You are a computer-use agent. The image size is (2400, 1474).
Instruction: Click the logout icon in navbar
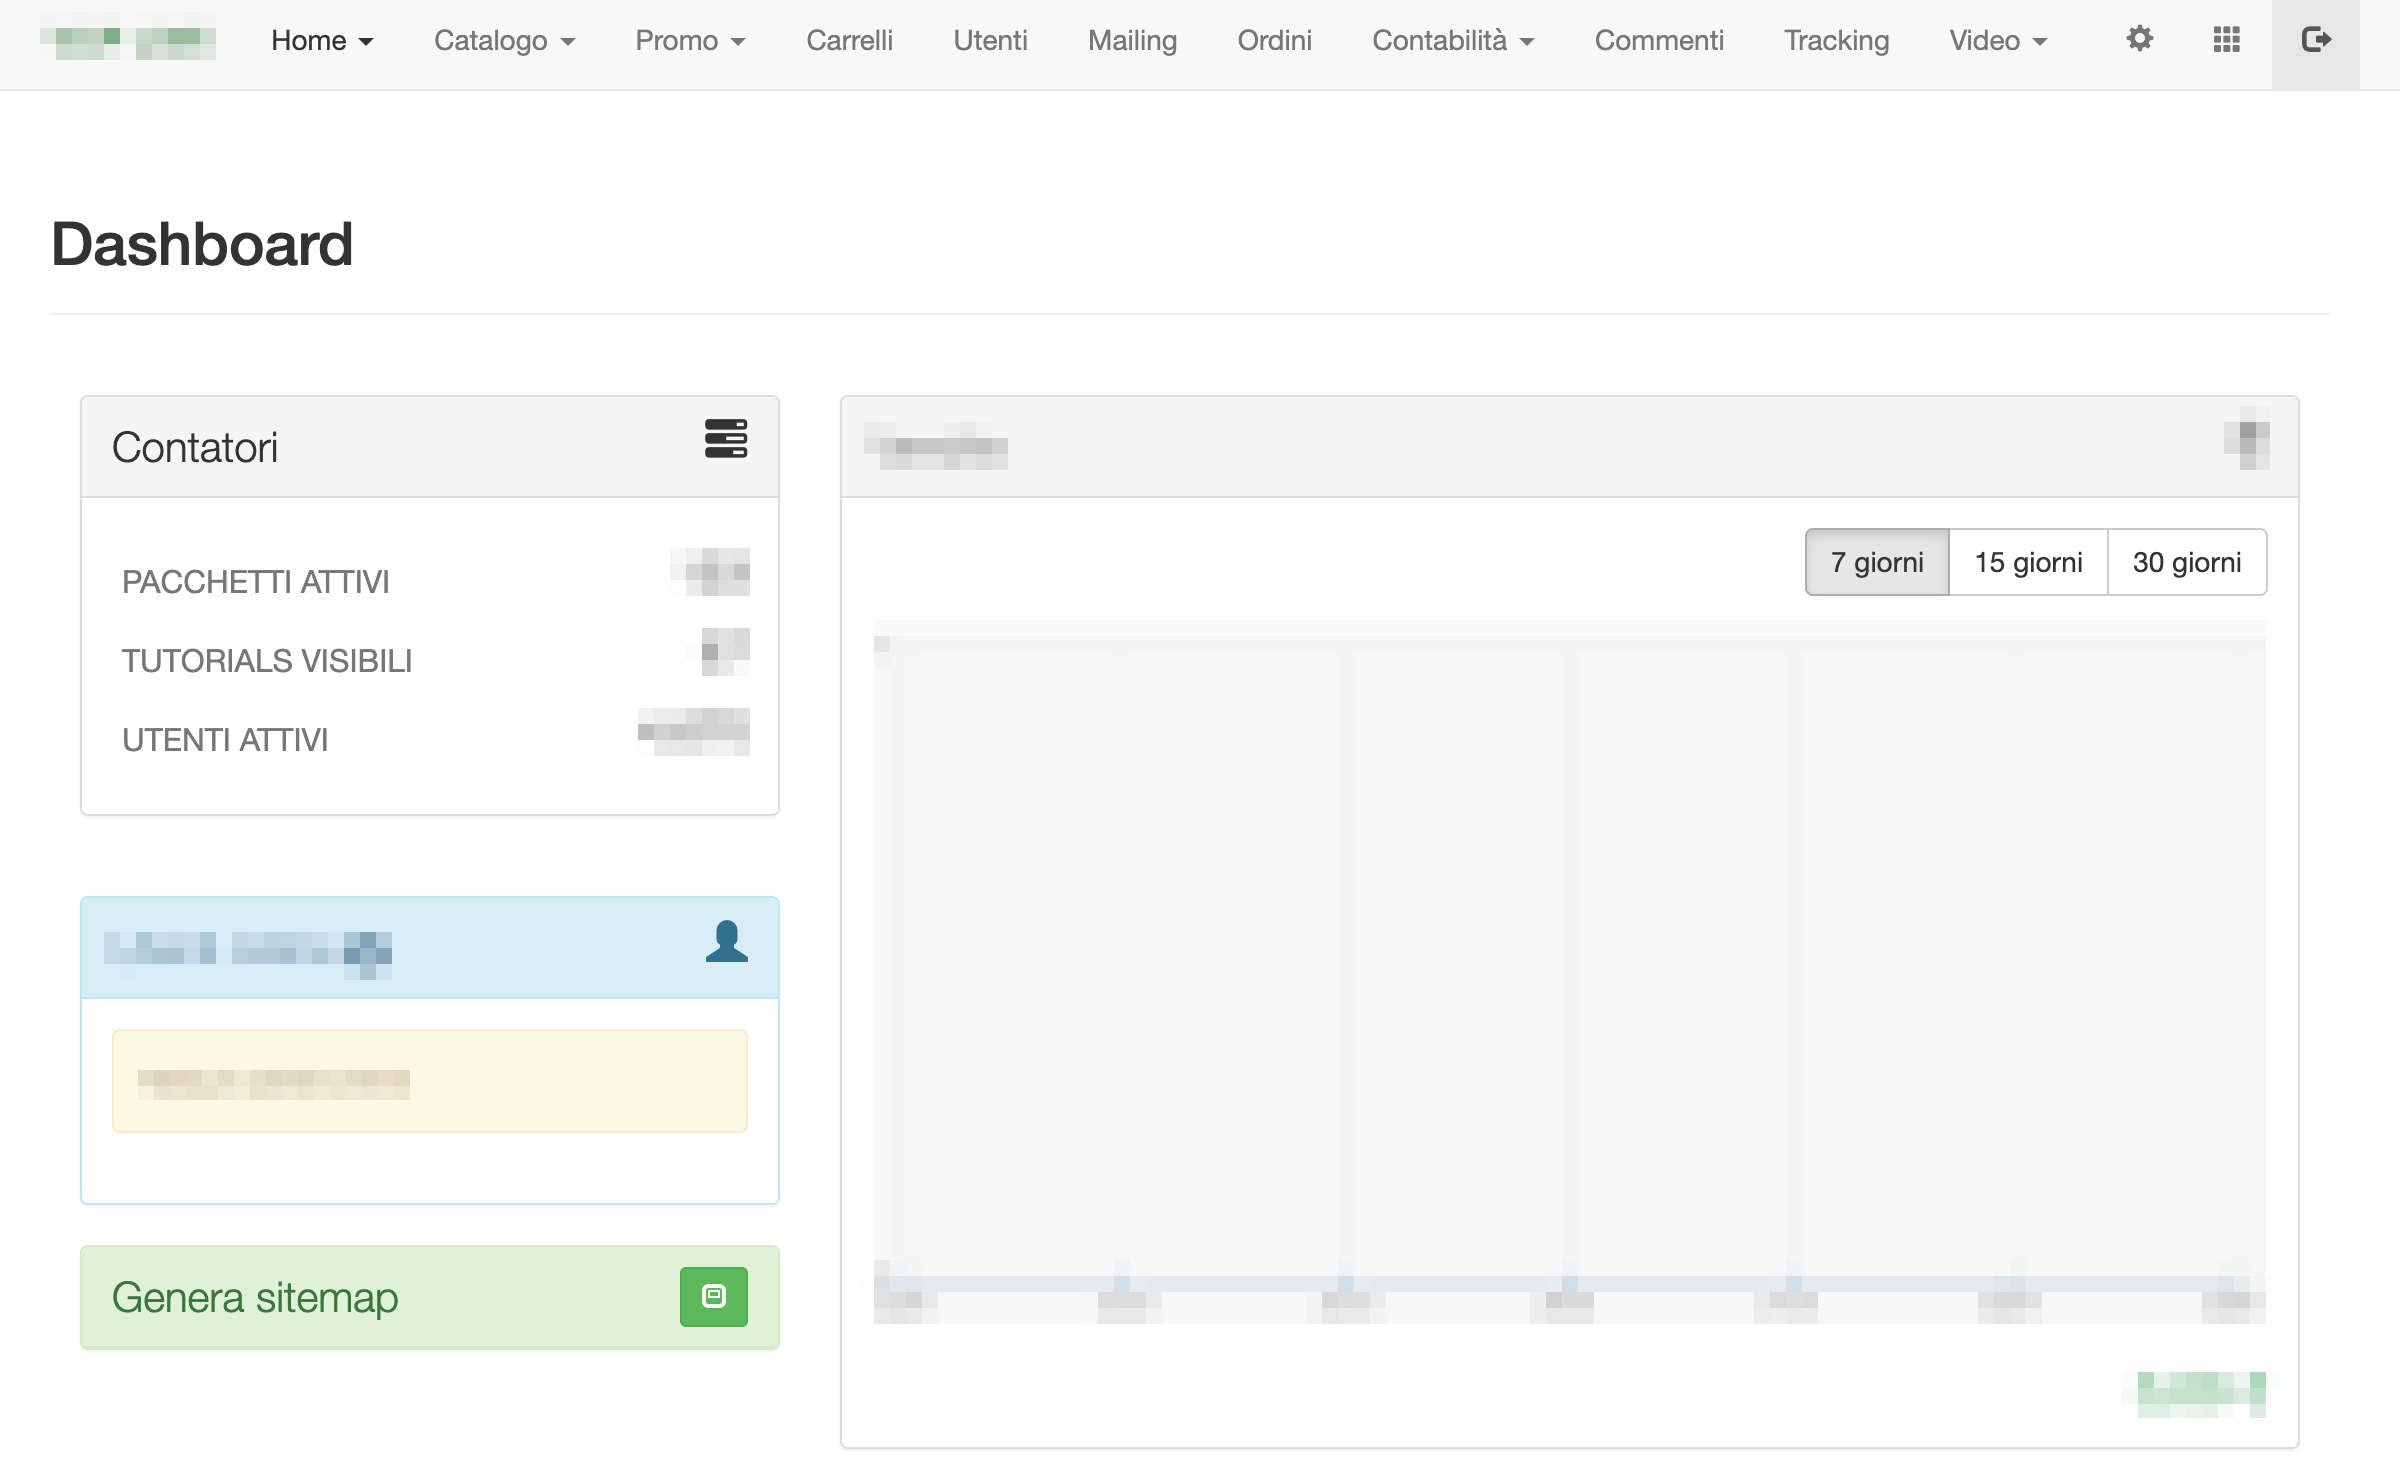2316,40
